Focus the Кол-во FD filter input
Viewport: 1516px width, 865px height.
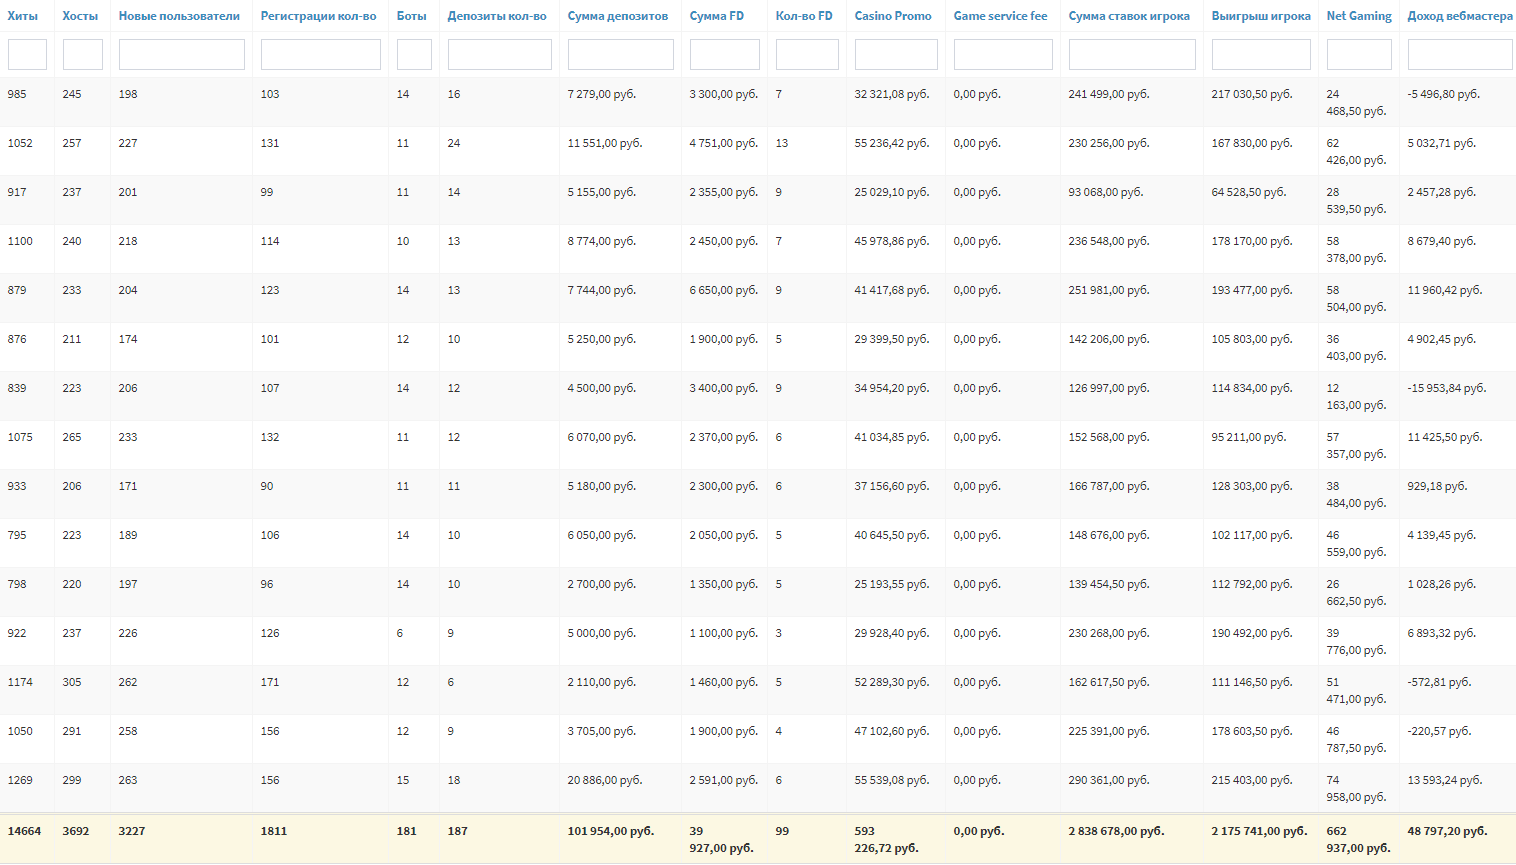coord(807,54)
